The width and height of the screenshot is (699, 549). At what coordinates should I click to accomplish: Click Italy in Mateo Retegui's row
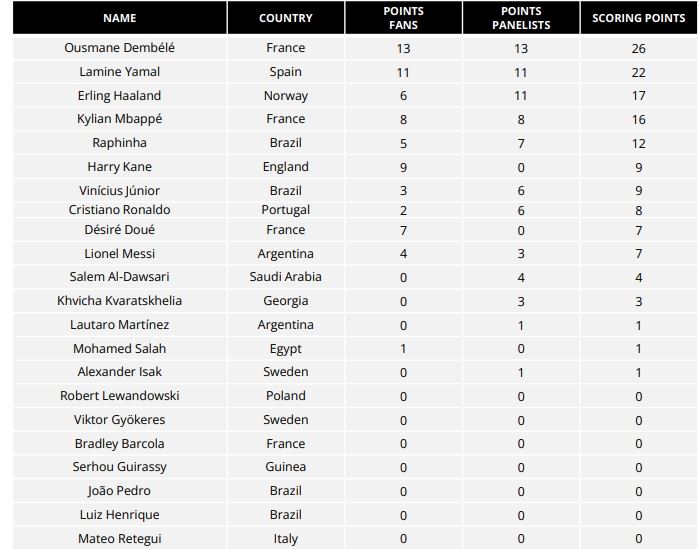click(x=285, y=539)
